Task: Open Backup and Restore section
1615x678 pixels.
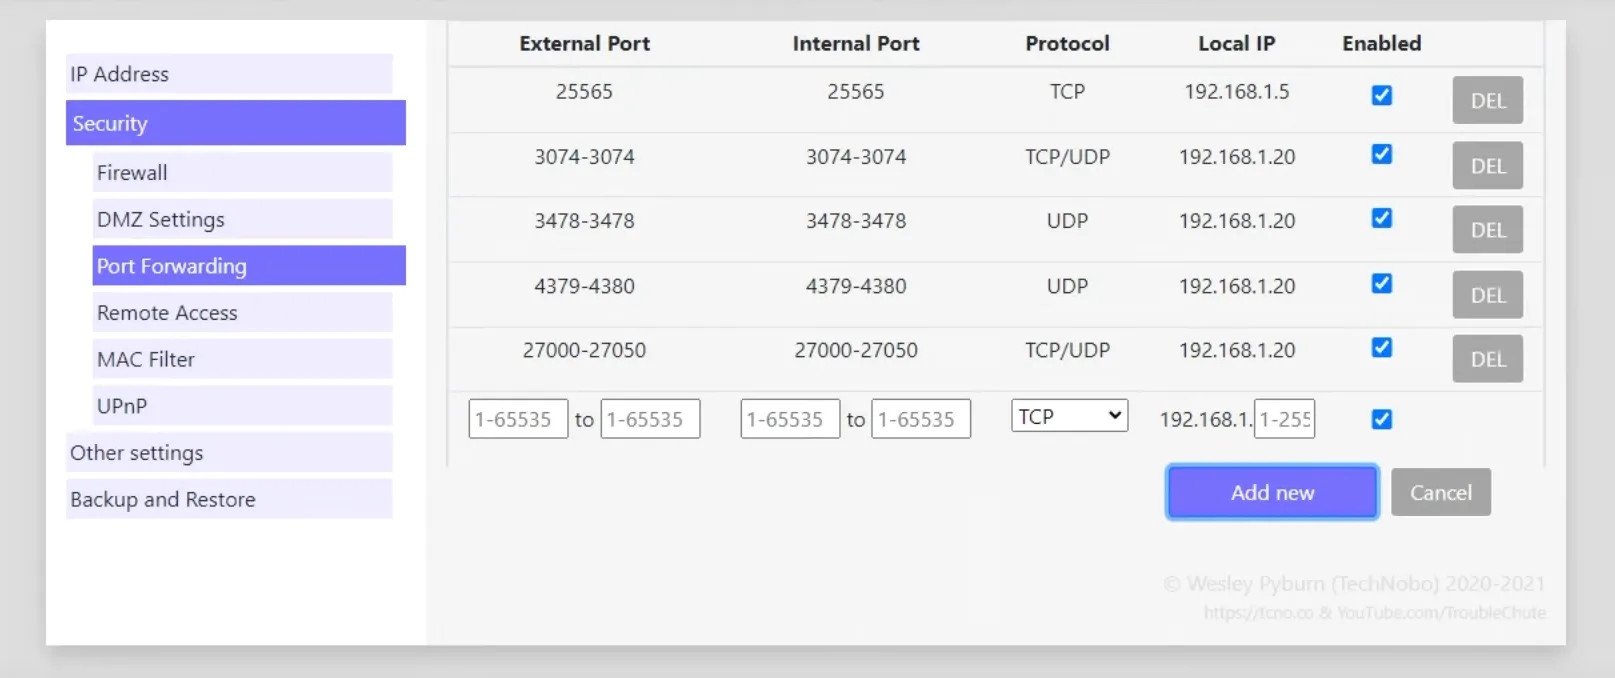Action: pos(229,499)
